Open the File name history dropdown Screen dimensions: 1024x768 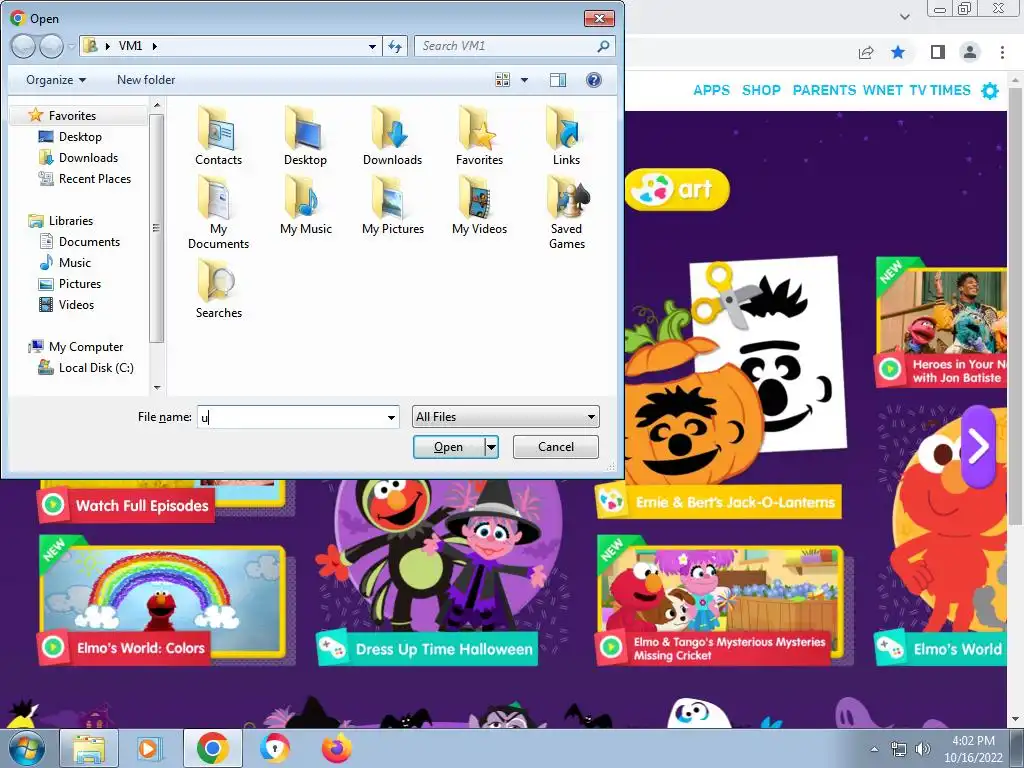coord(391,417)
